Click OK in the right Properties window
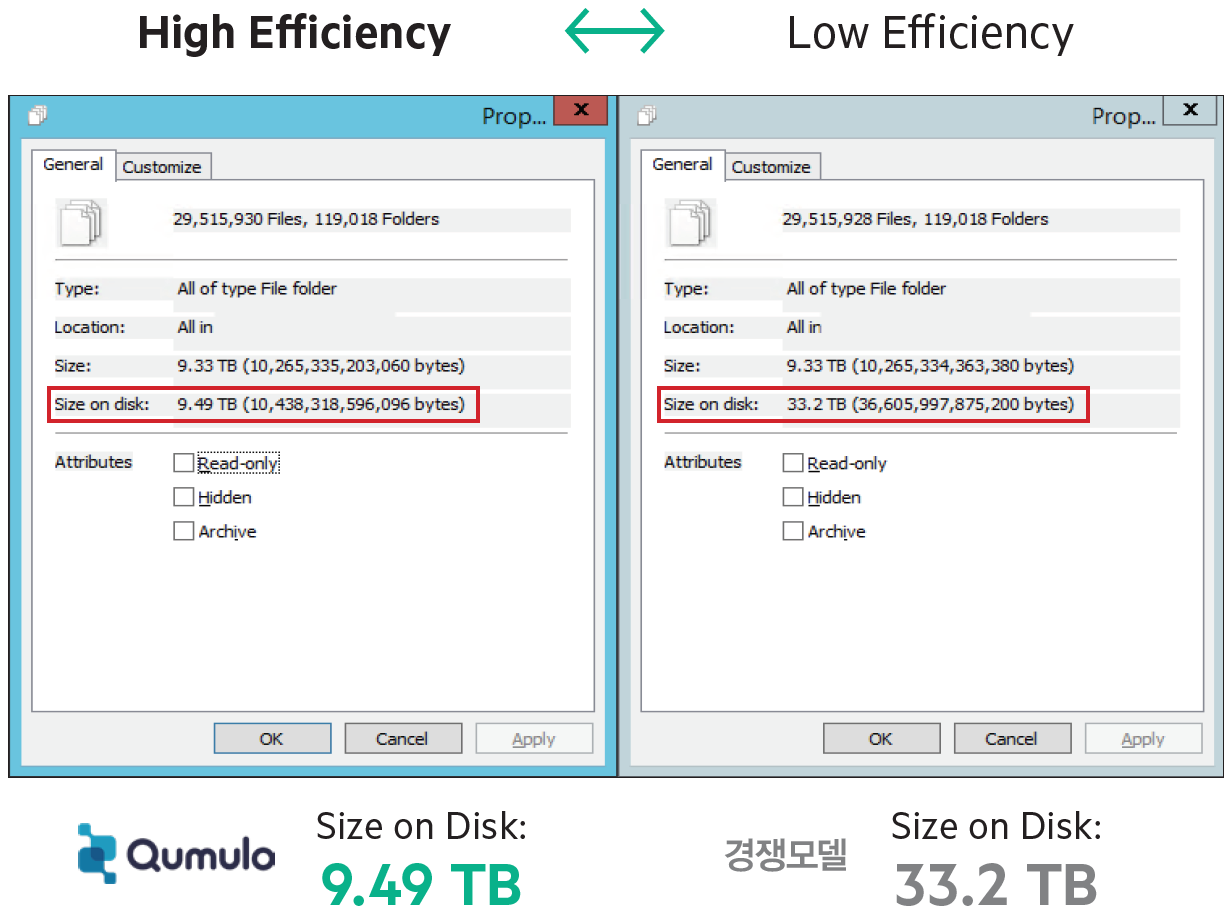 [881, 739]
